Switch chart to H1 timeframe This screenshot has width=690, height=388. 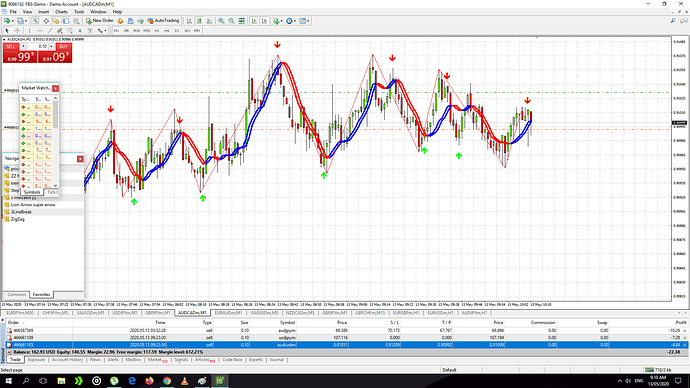click(x=157, y=31)
